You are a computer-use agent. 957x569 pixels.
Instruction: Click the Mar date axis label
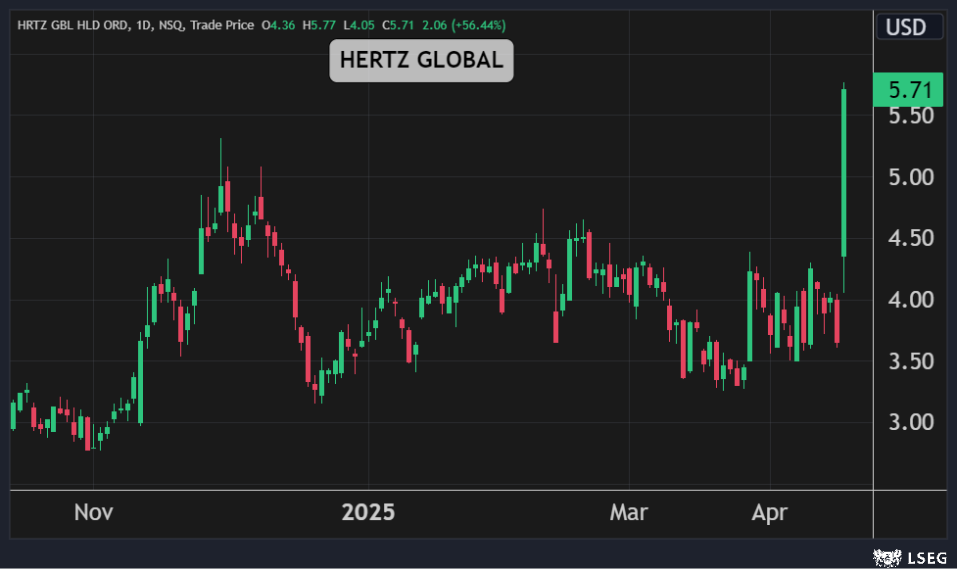click(629, 512)
